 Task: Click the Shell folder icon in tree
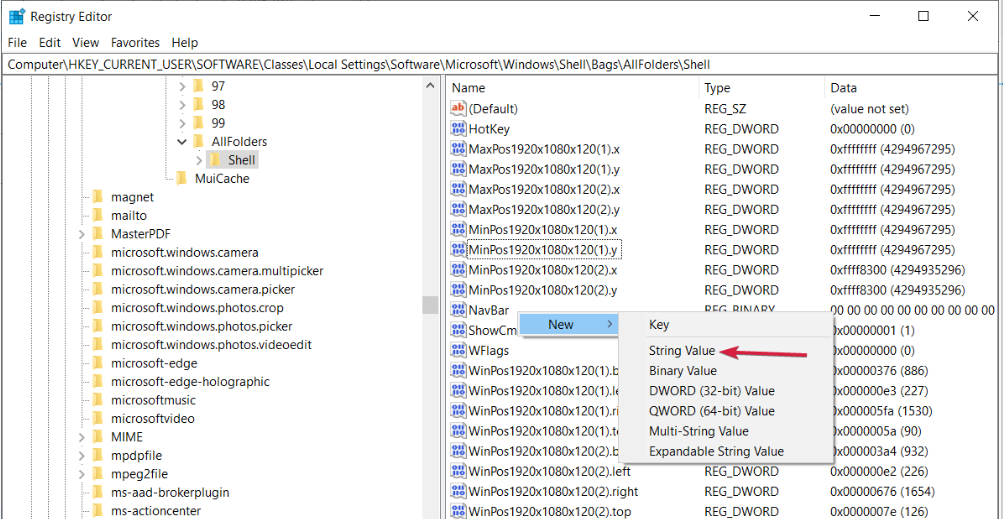point(215,159)
